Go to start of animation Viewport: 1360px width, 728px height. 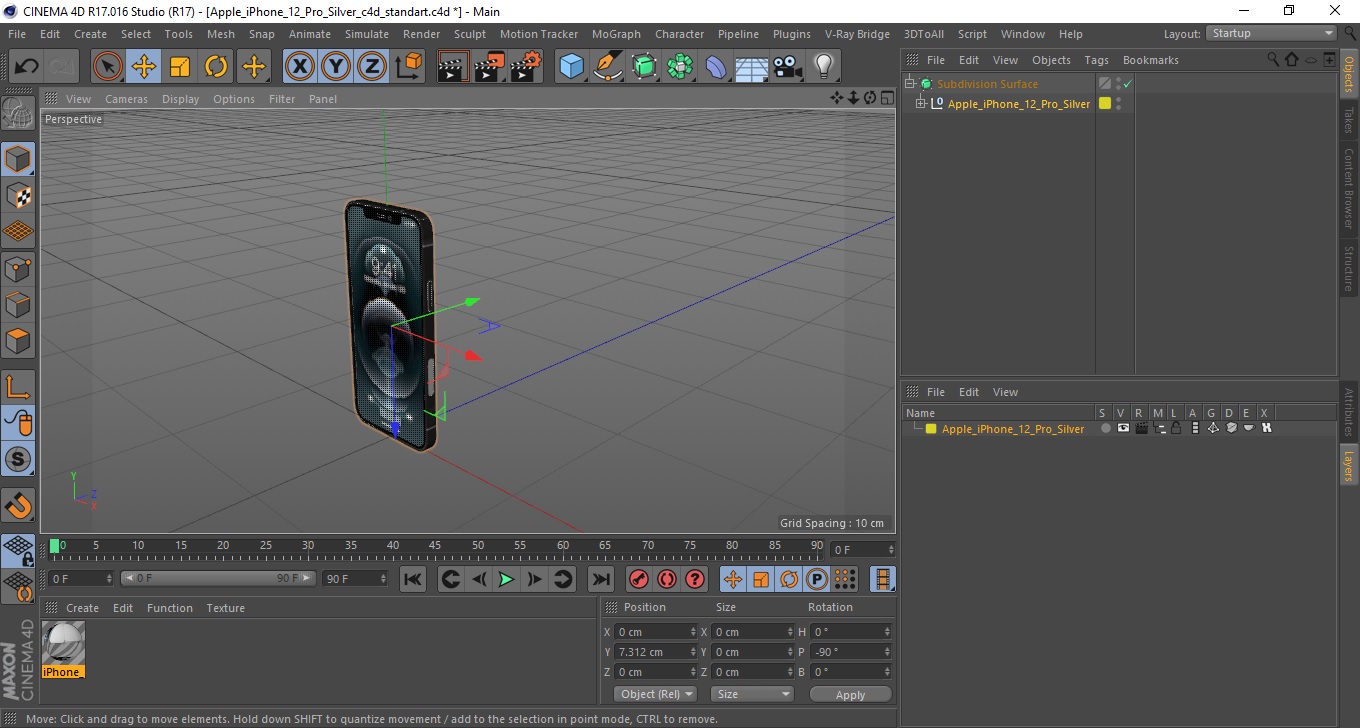point(413,579)
